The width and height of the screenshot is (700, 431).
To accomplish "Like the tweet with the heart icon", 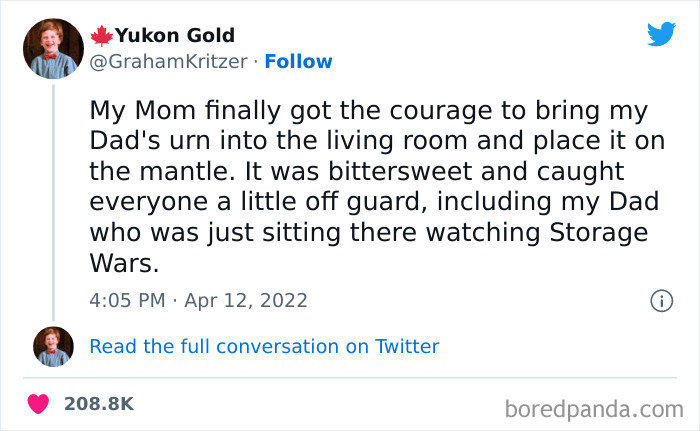I will (x=38, y=404).
